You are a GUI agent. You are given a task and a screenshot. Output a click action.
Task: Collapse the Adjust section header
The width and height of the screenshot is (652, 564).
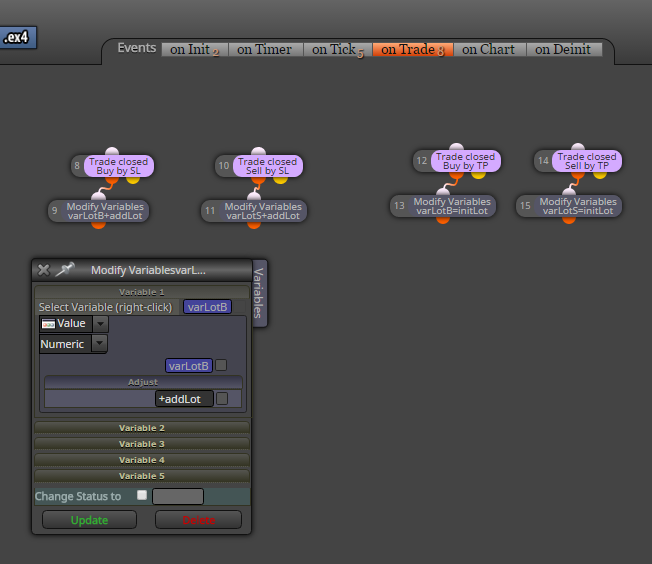[143, 382]
